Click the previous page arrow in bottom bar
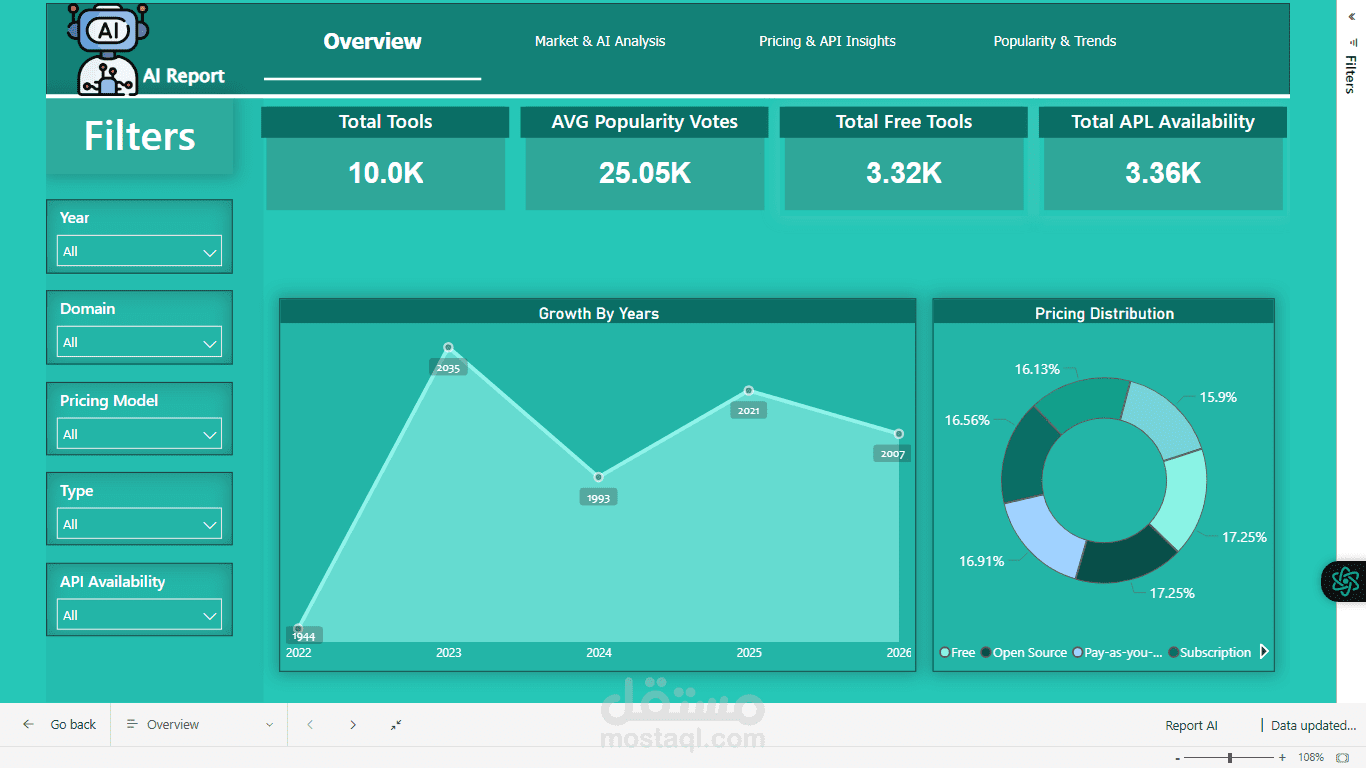The height and width of the screenshot is (768, 1366). coord(310,724)
